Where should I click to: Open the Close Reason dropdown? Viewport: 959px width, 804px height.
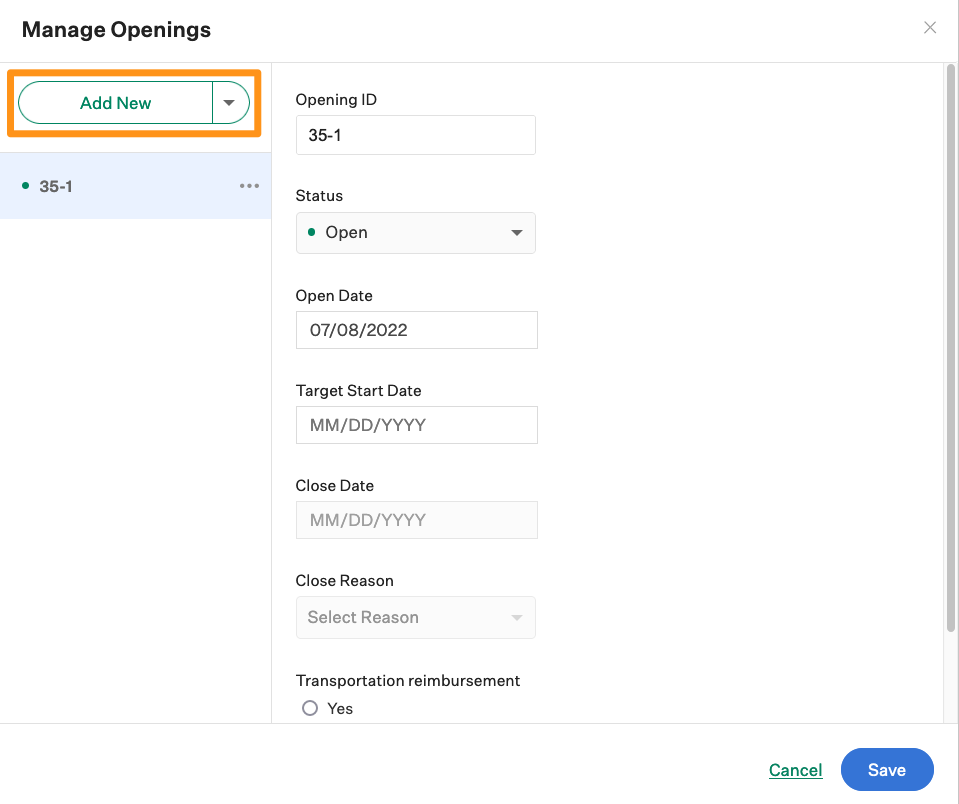pos(416,617)
